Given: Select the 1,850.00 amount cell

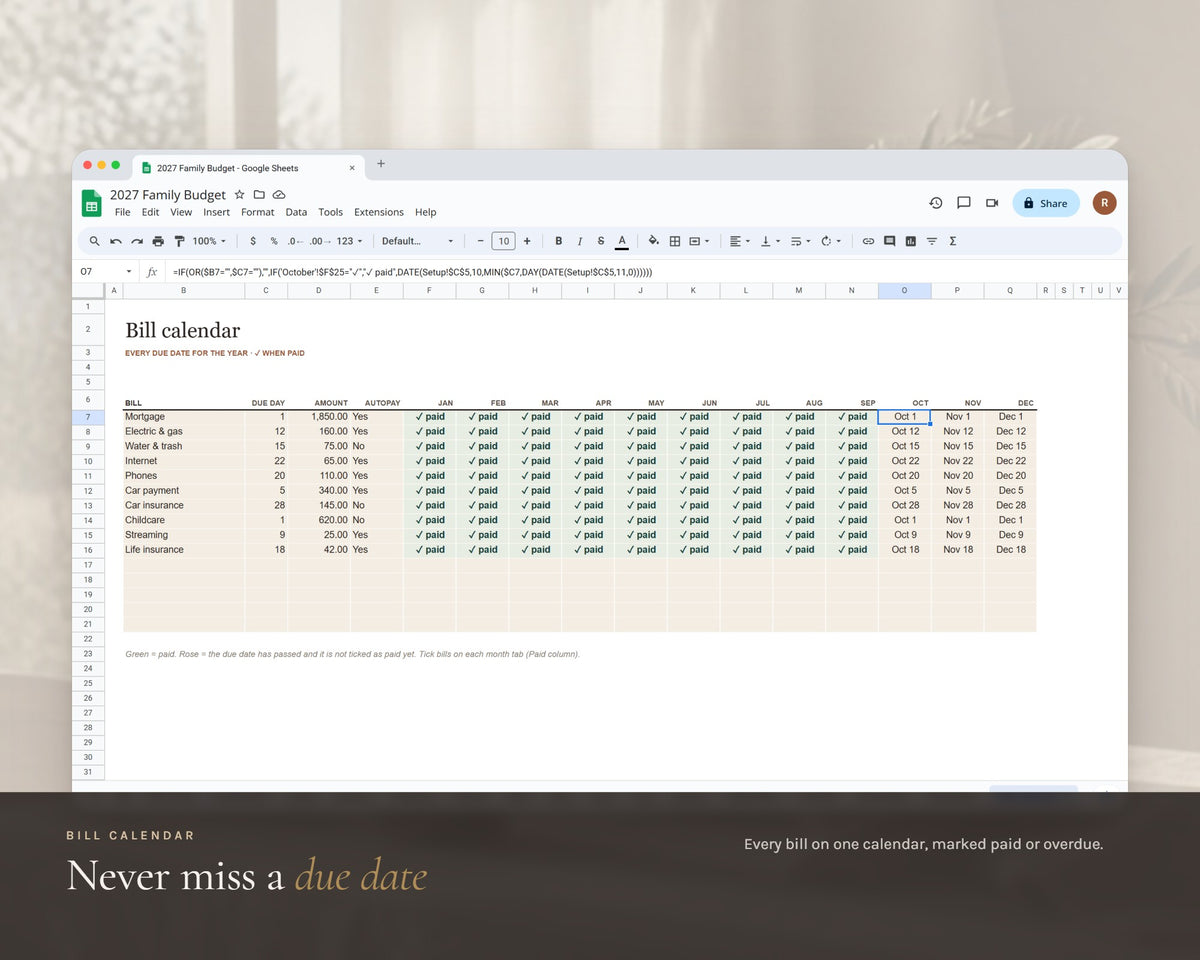Looking at the screenshot, I should coord(319,417).
